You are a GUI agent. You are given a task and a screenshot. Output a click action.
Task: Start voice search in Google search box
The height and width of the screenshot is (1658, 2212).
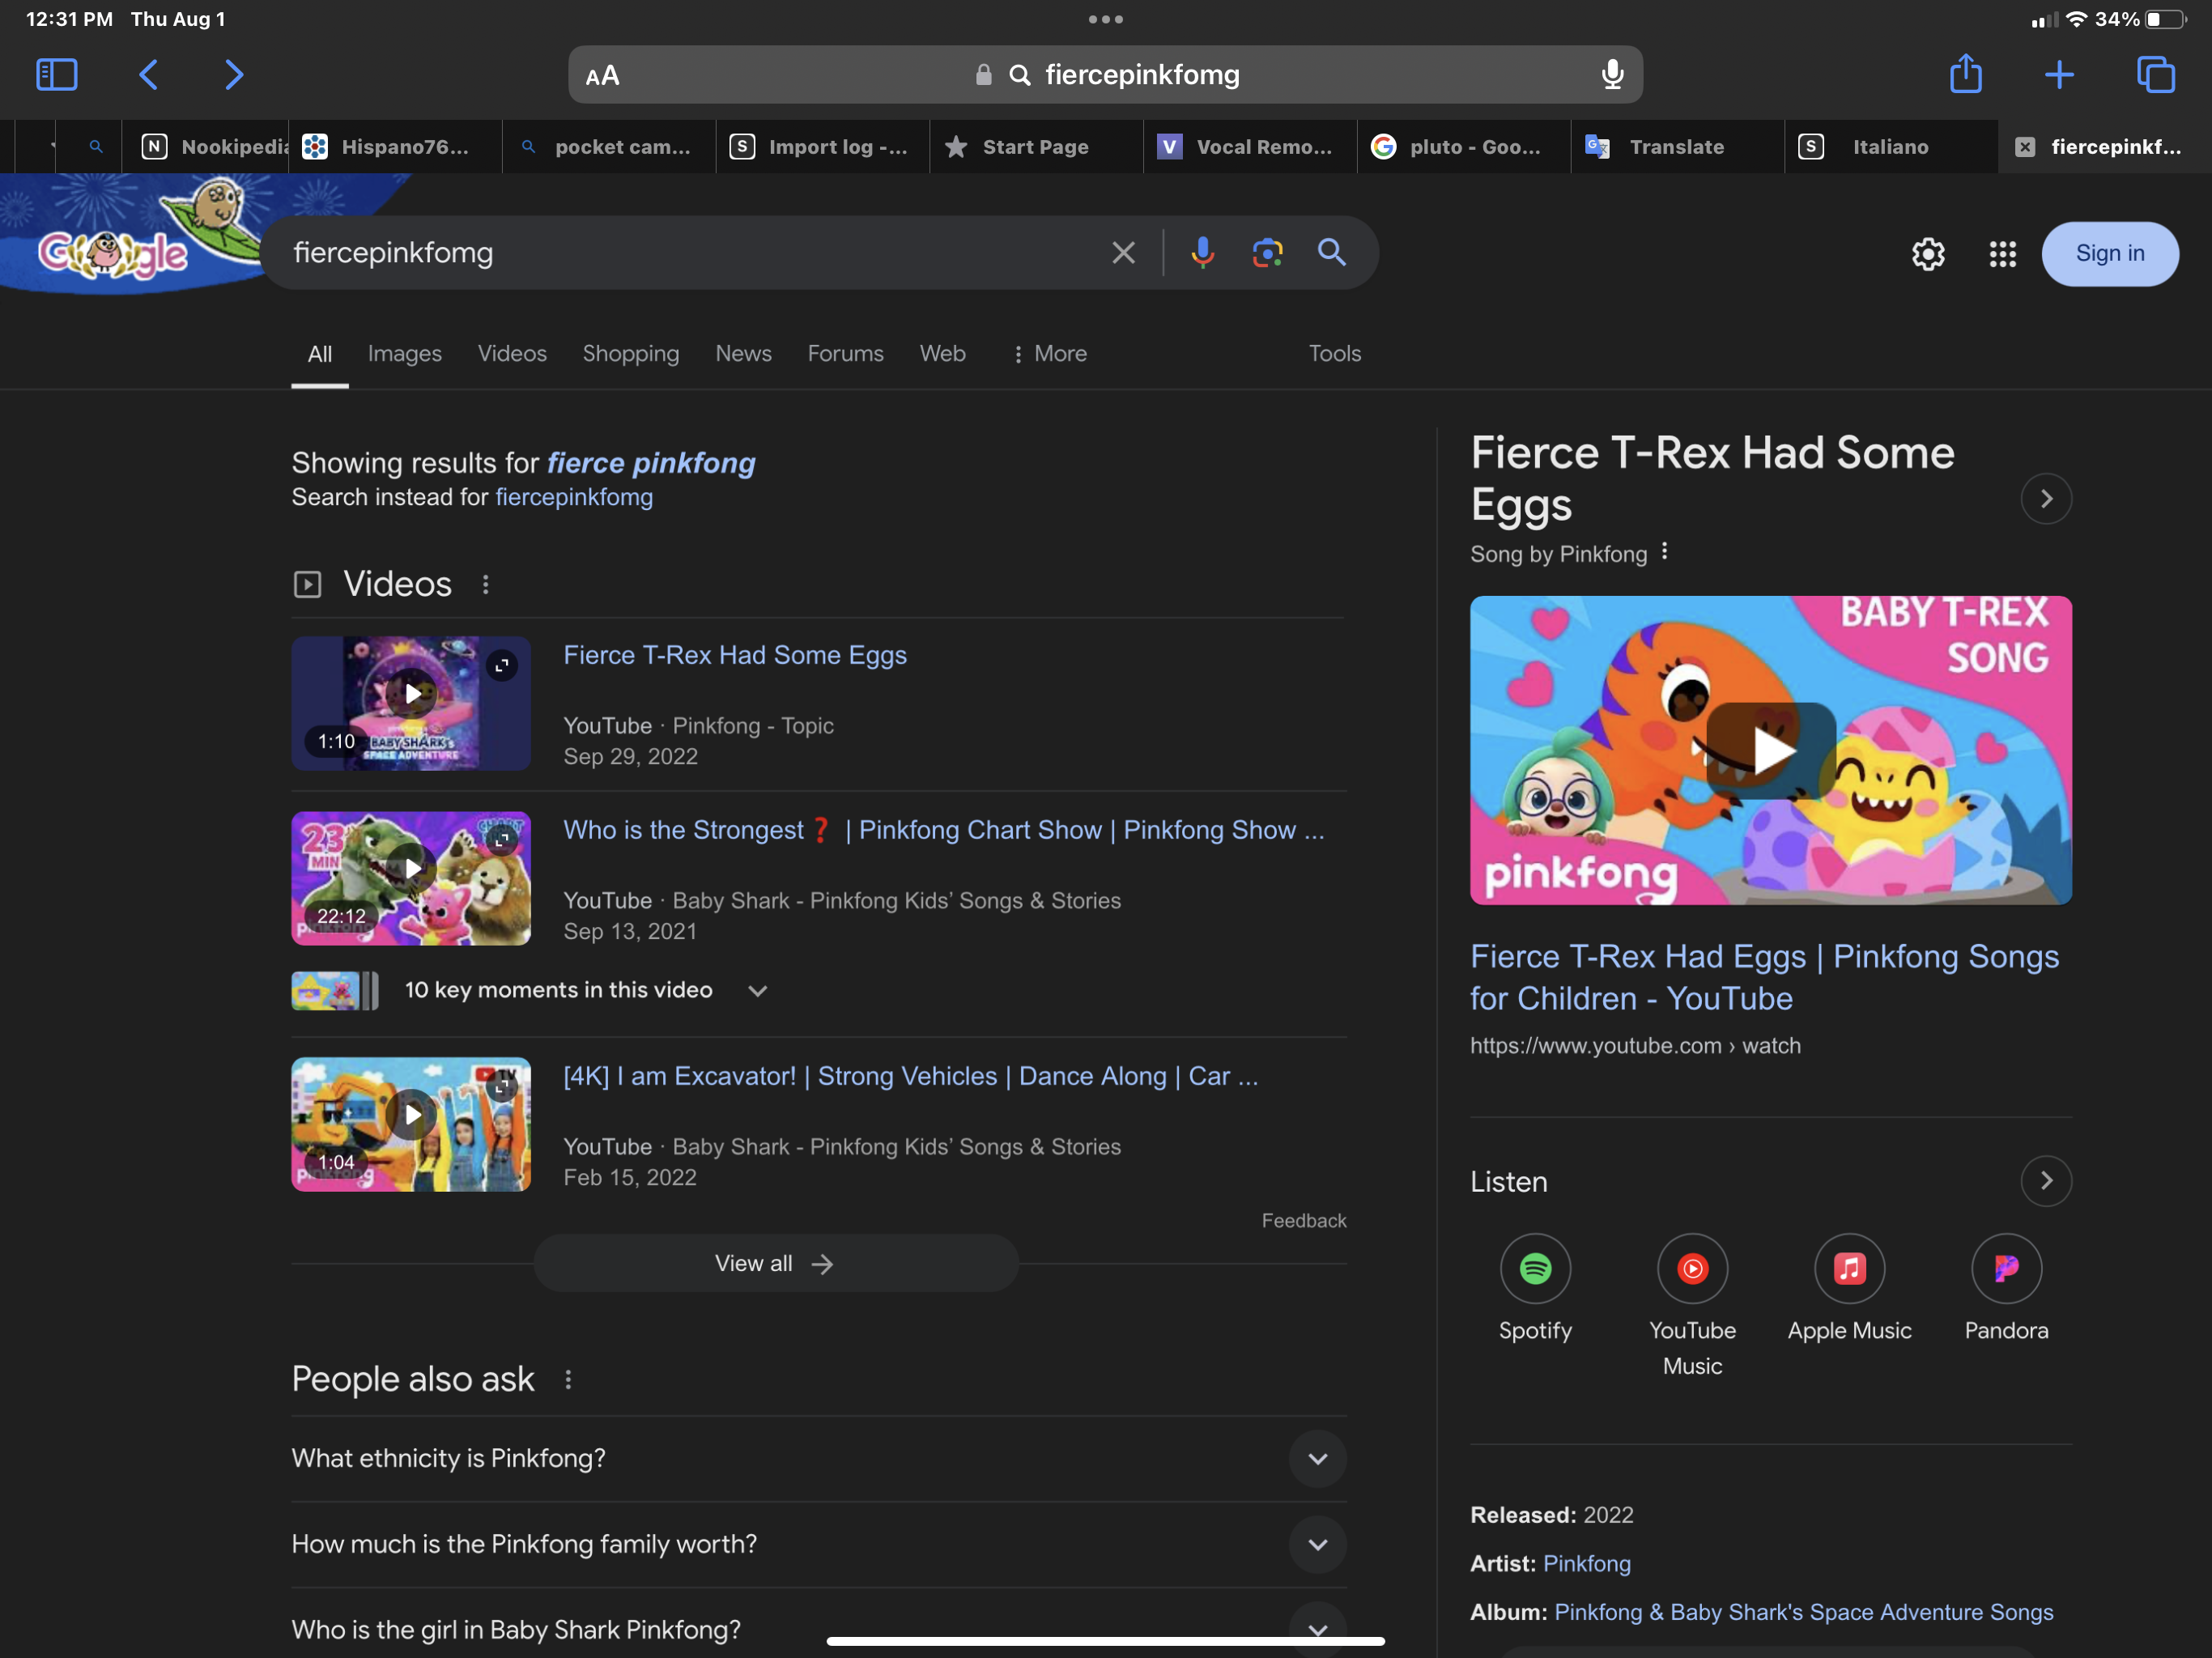[x=1202, y=253]
